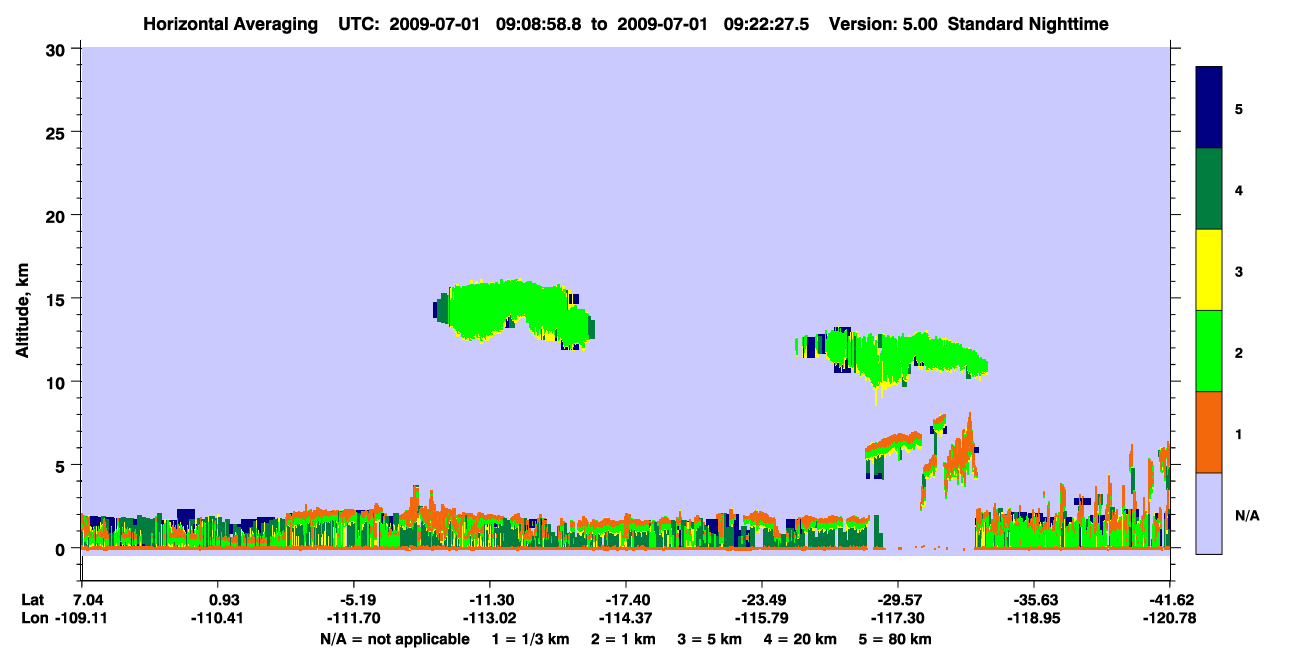Click the longitude value -113.02
This screenshot has width=1300, height=667.
tap(489, 618)
